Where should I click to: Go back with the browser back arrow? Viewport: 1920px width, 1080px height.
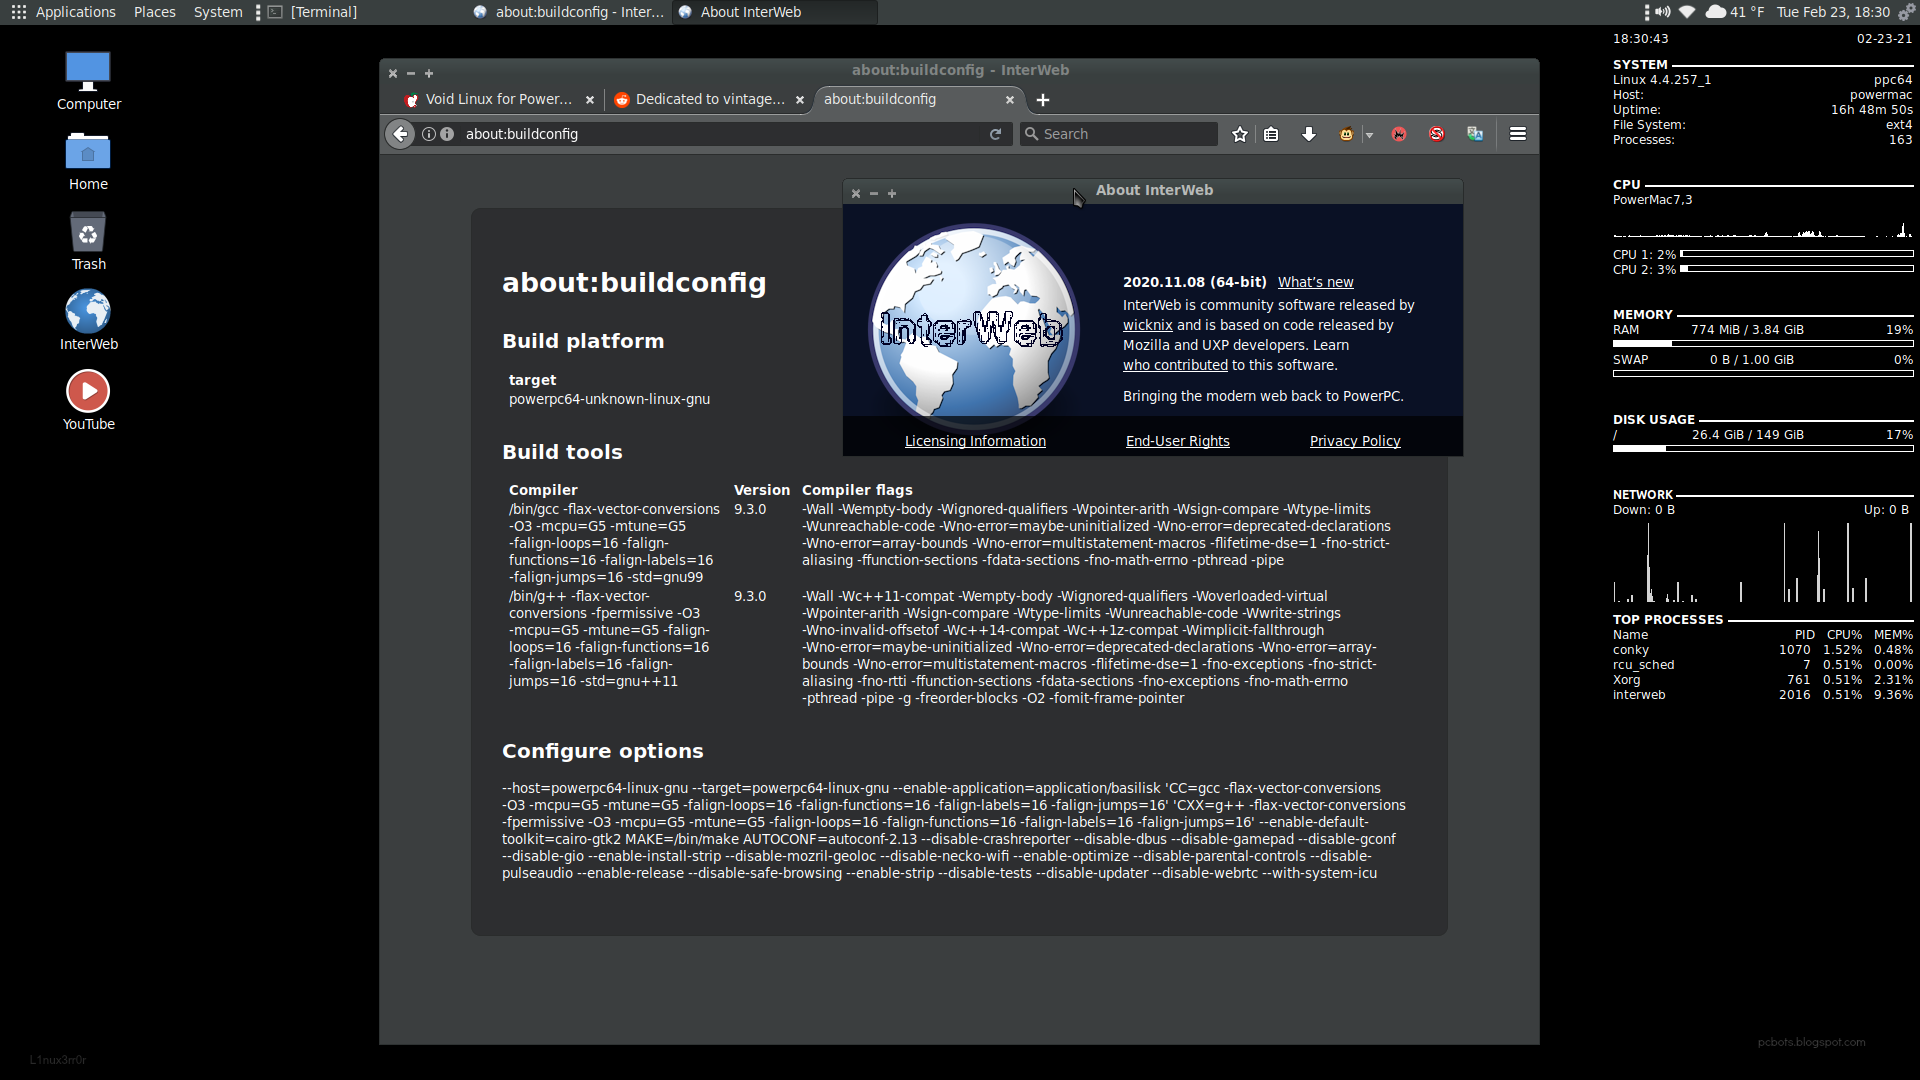[400, 134]
